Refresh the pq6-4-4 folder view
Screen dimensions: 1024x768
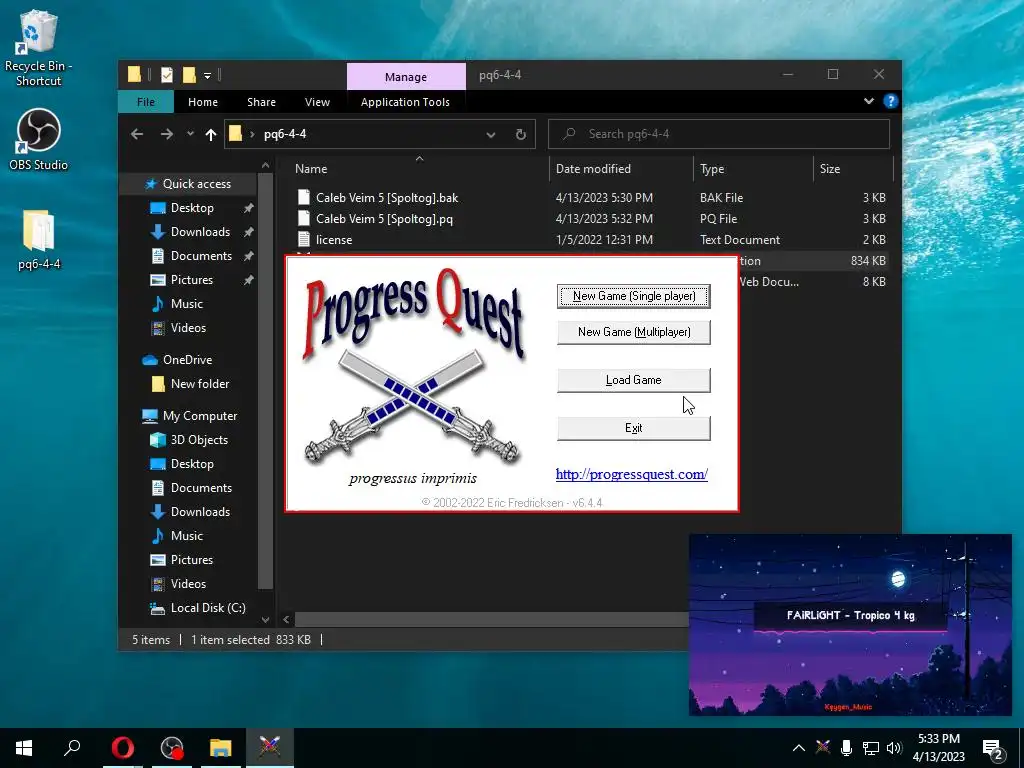[520, 135]
